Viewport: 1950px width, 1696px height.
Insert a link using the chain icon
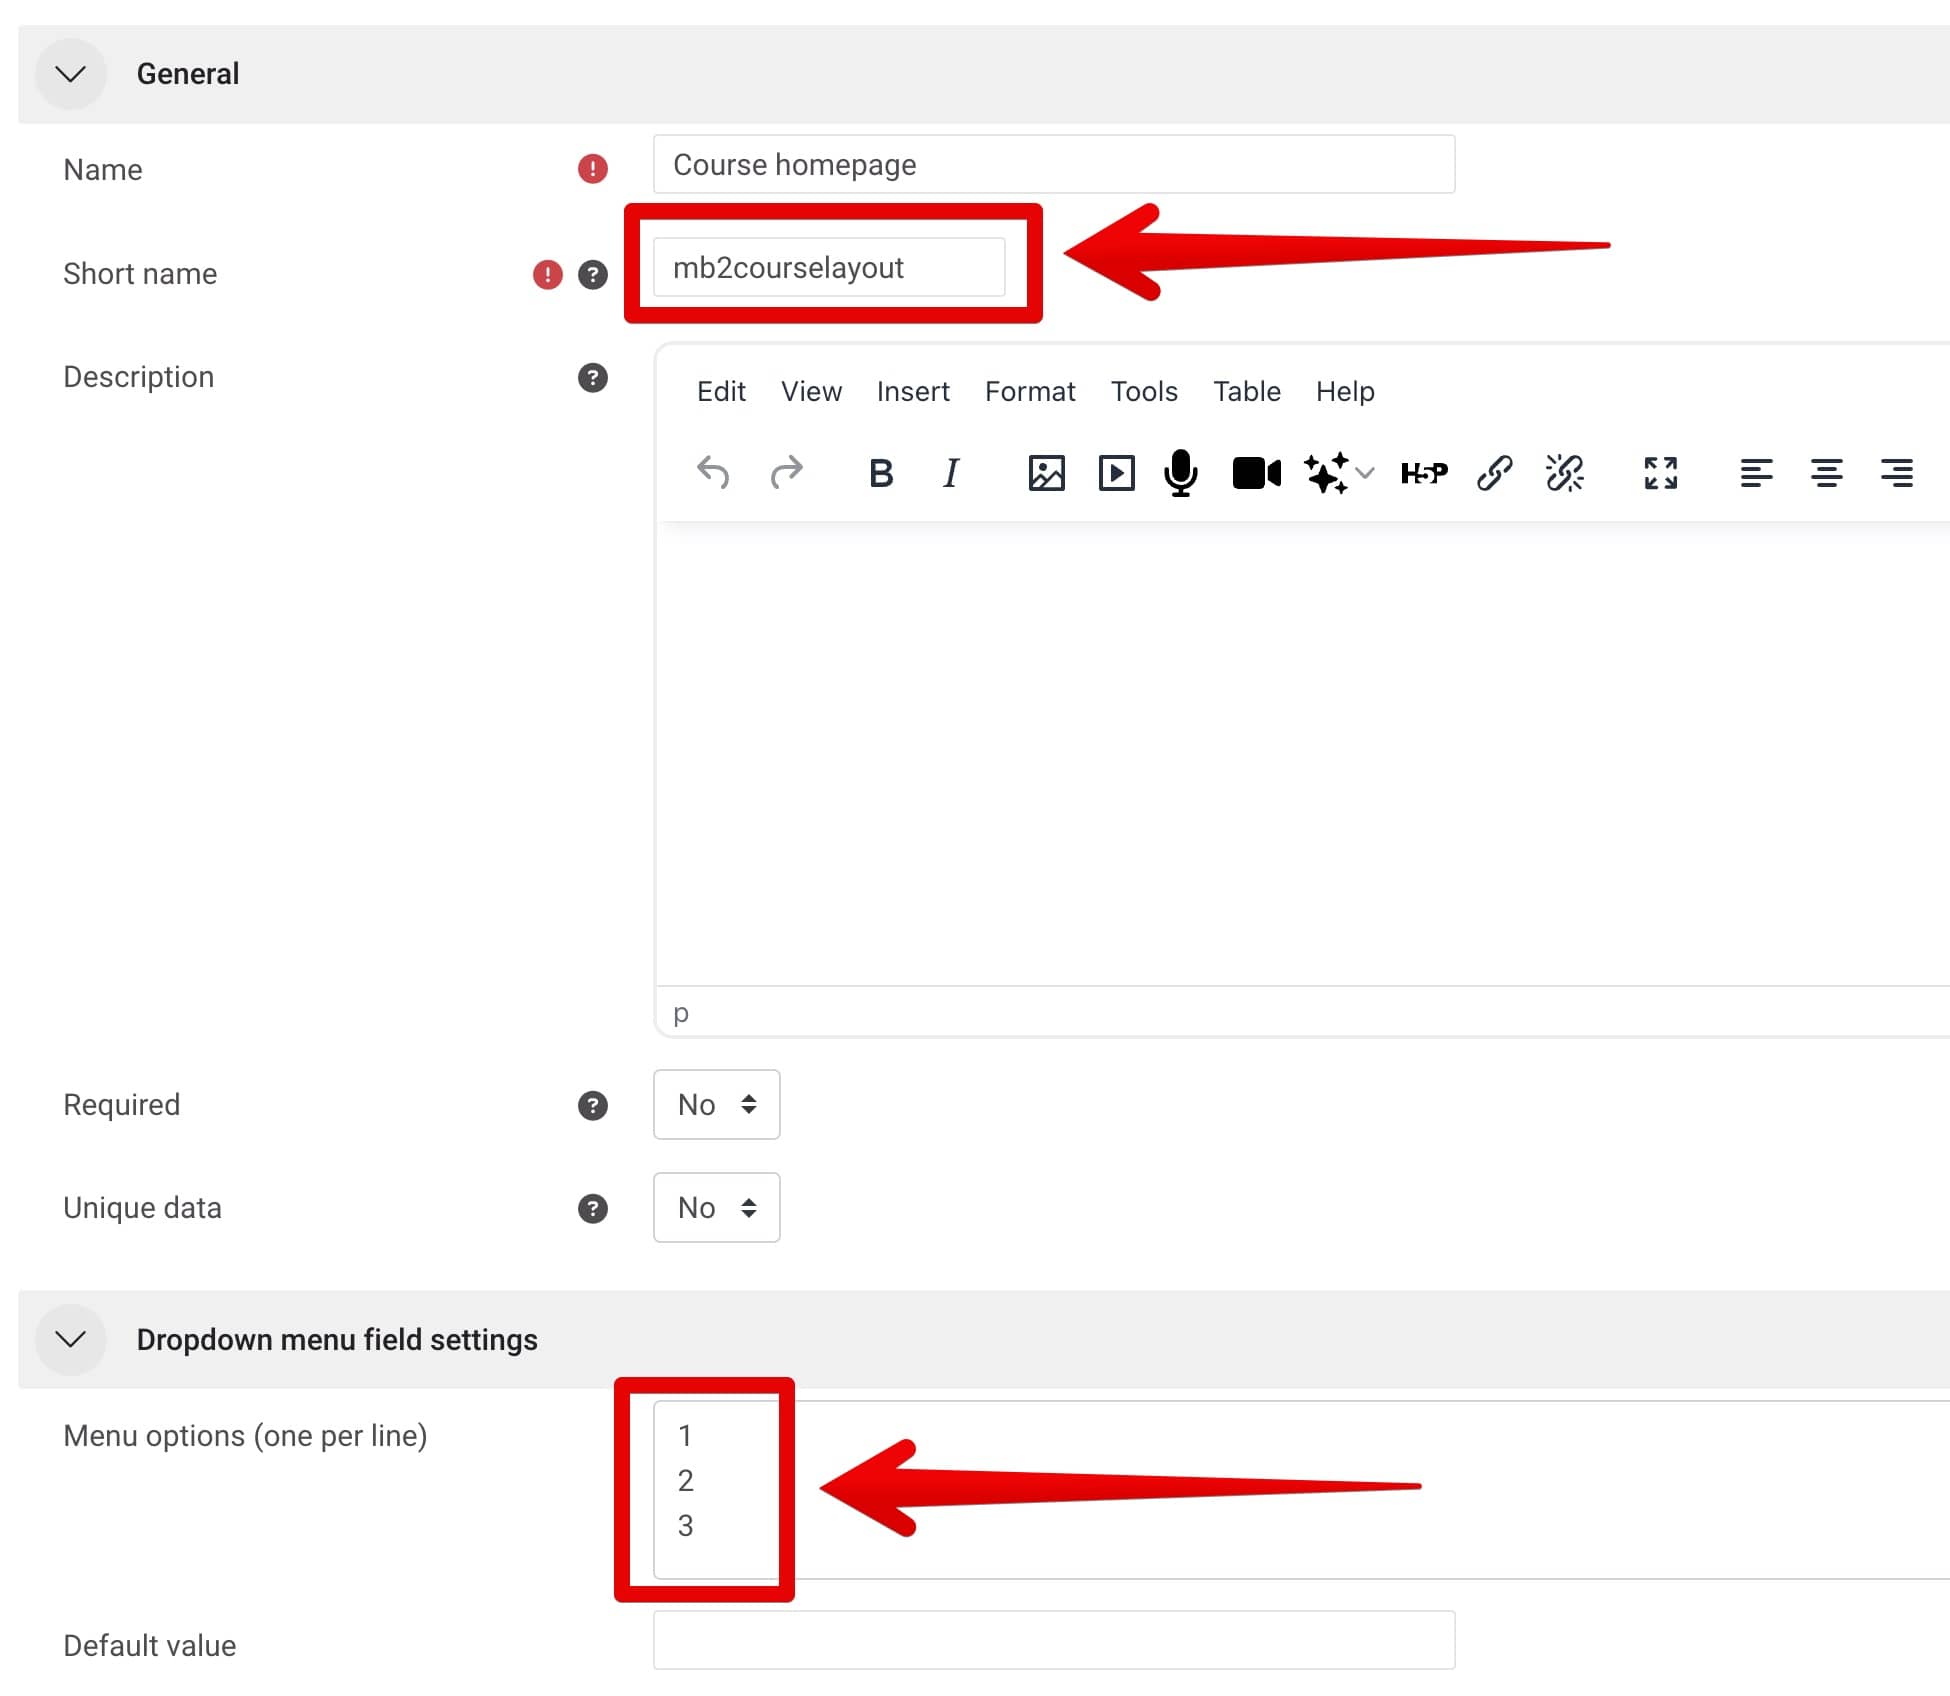tap(1495, 473)
